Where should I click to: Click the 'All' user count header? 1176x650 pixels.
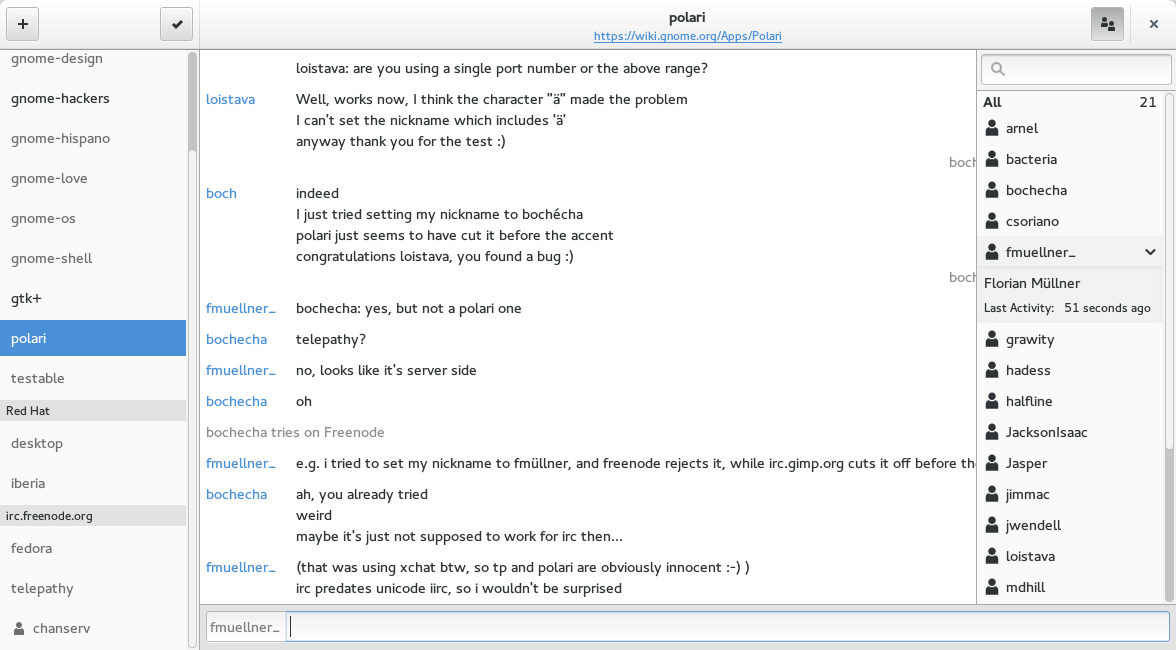click(1070, 102)
